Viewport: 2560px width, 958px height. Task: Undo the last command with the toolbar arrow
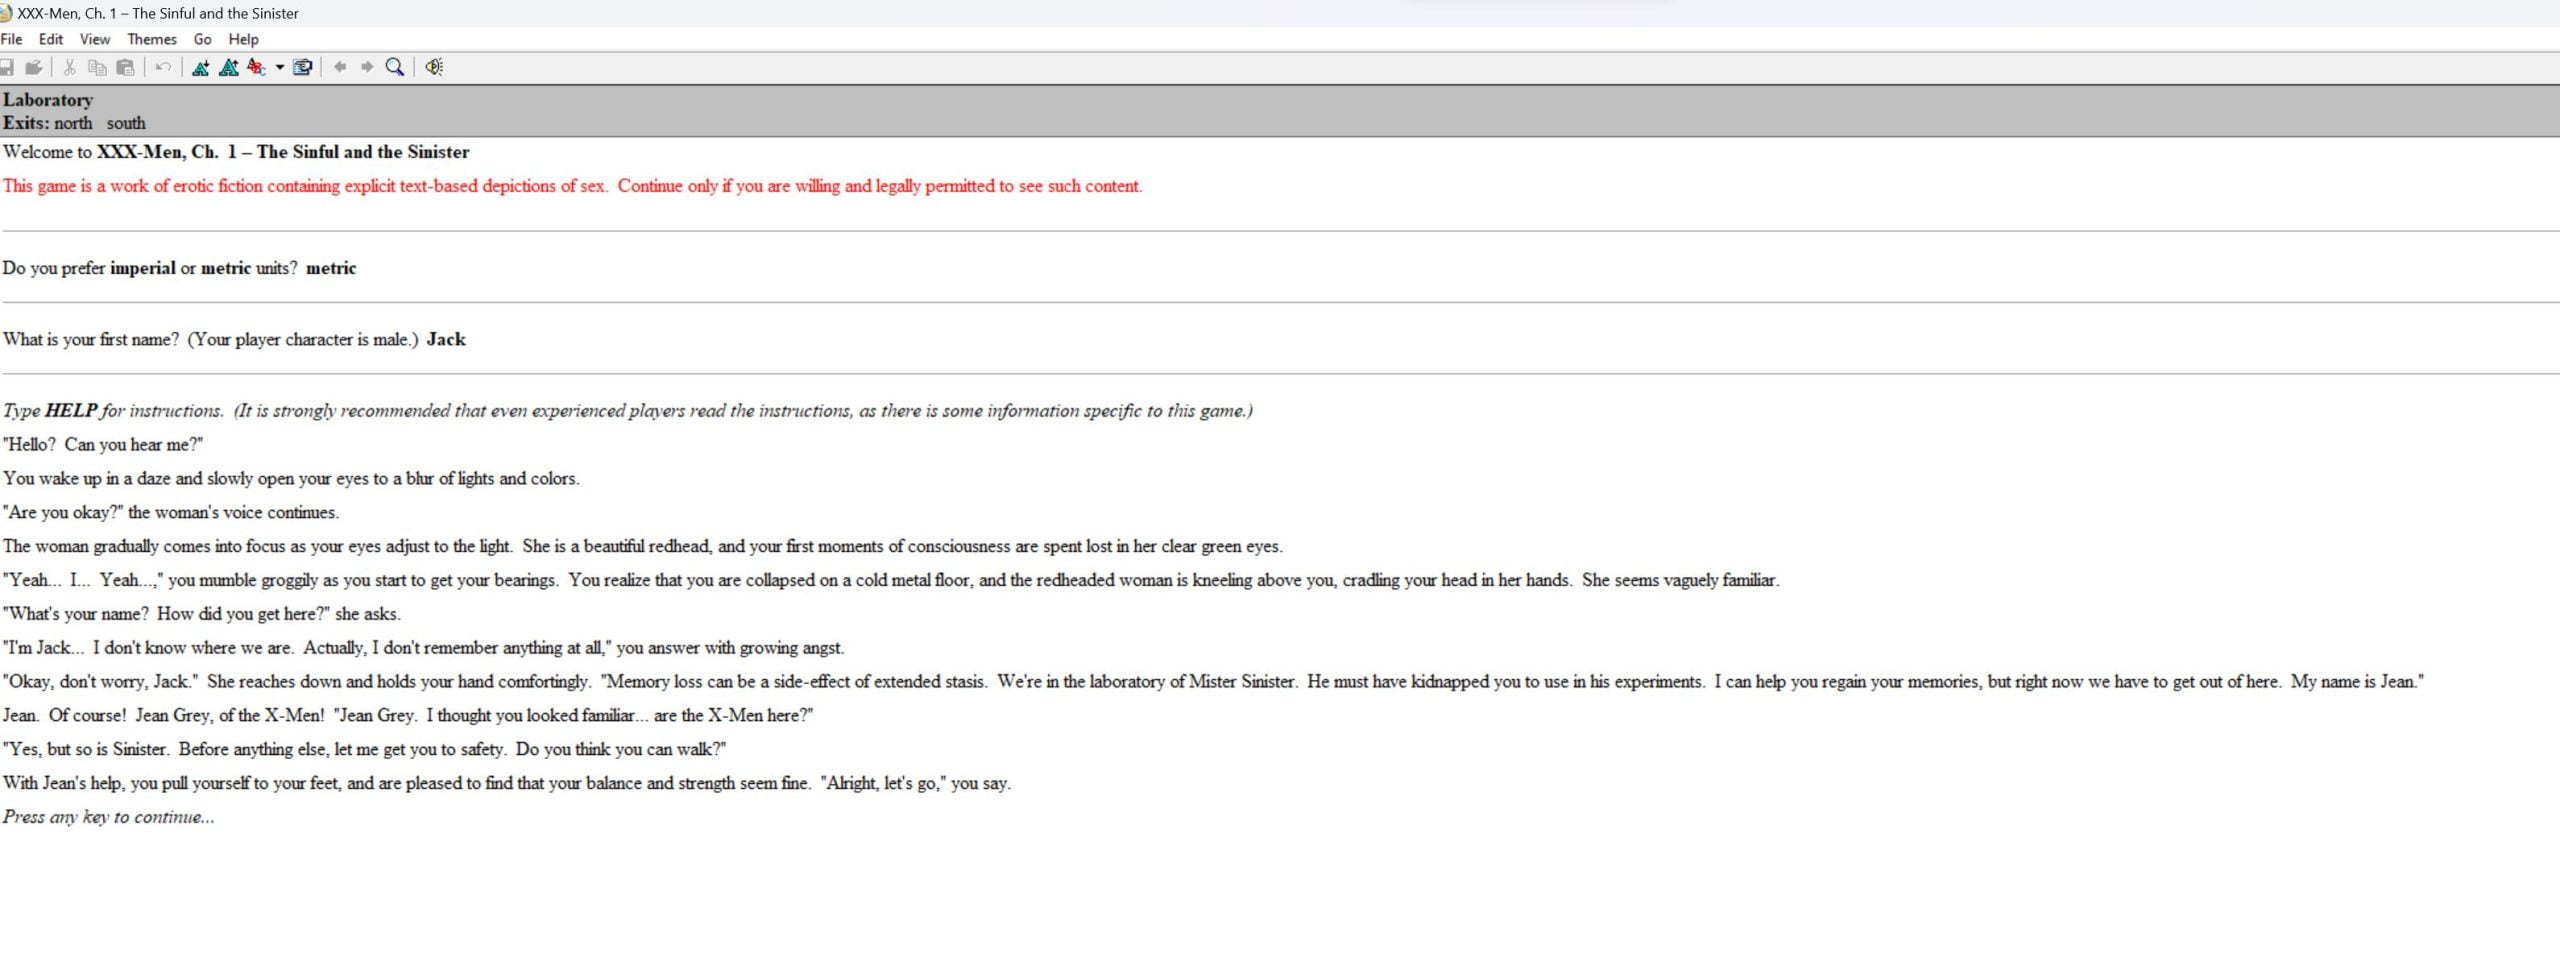point(163,67)
